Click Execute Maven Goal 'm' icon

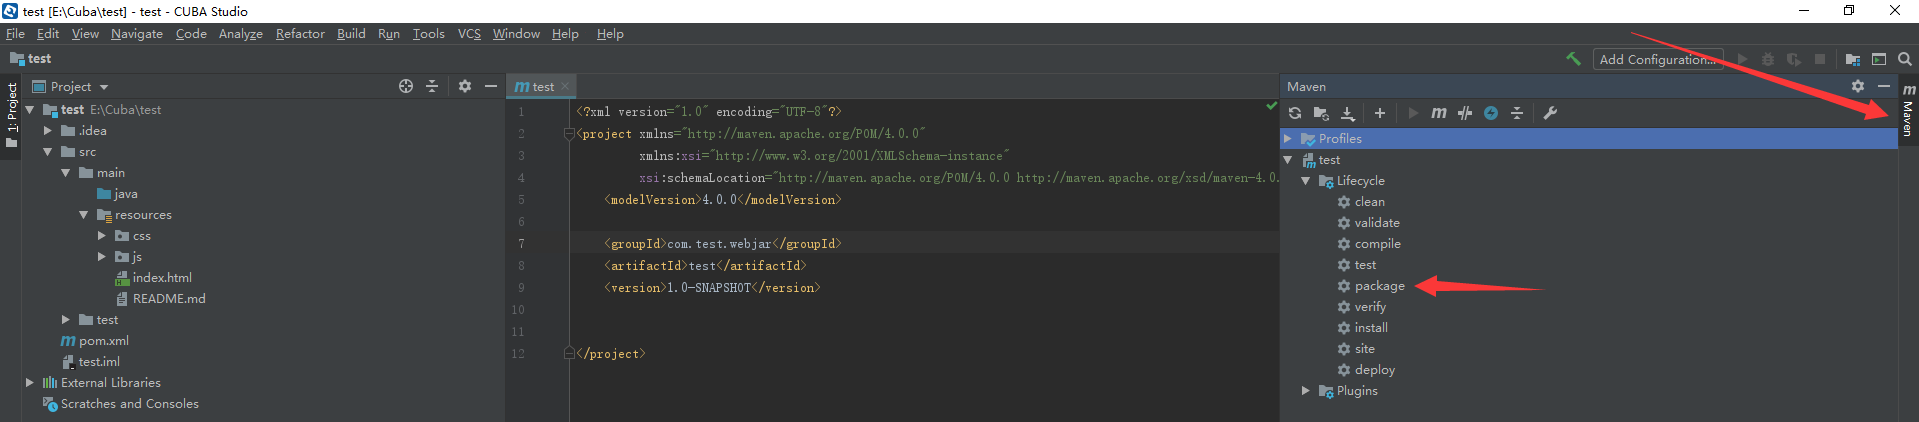[x=1439, y=113]
